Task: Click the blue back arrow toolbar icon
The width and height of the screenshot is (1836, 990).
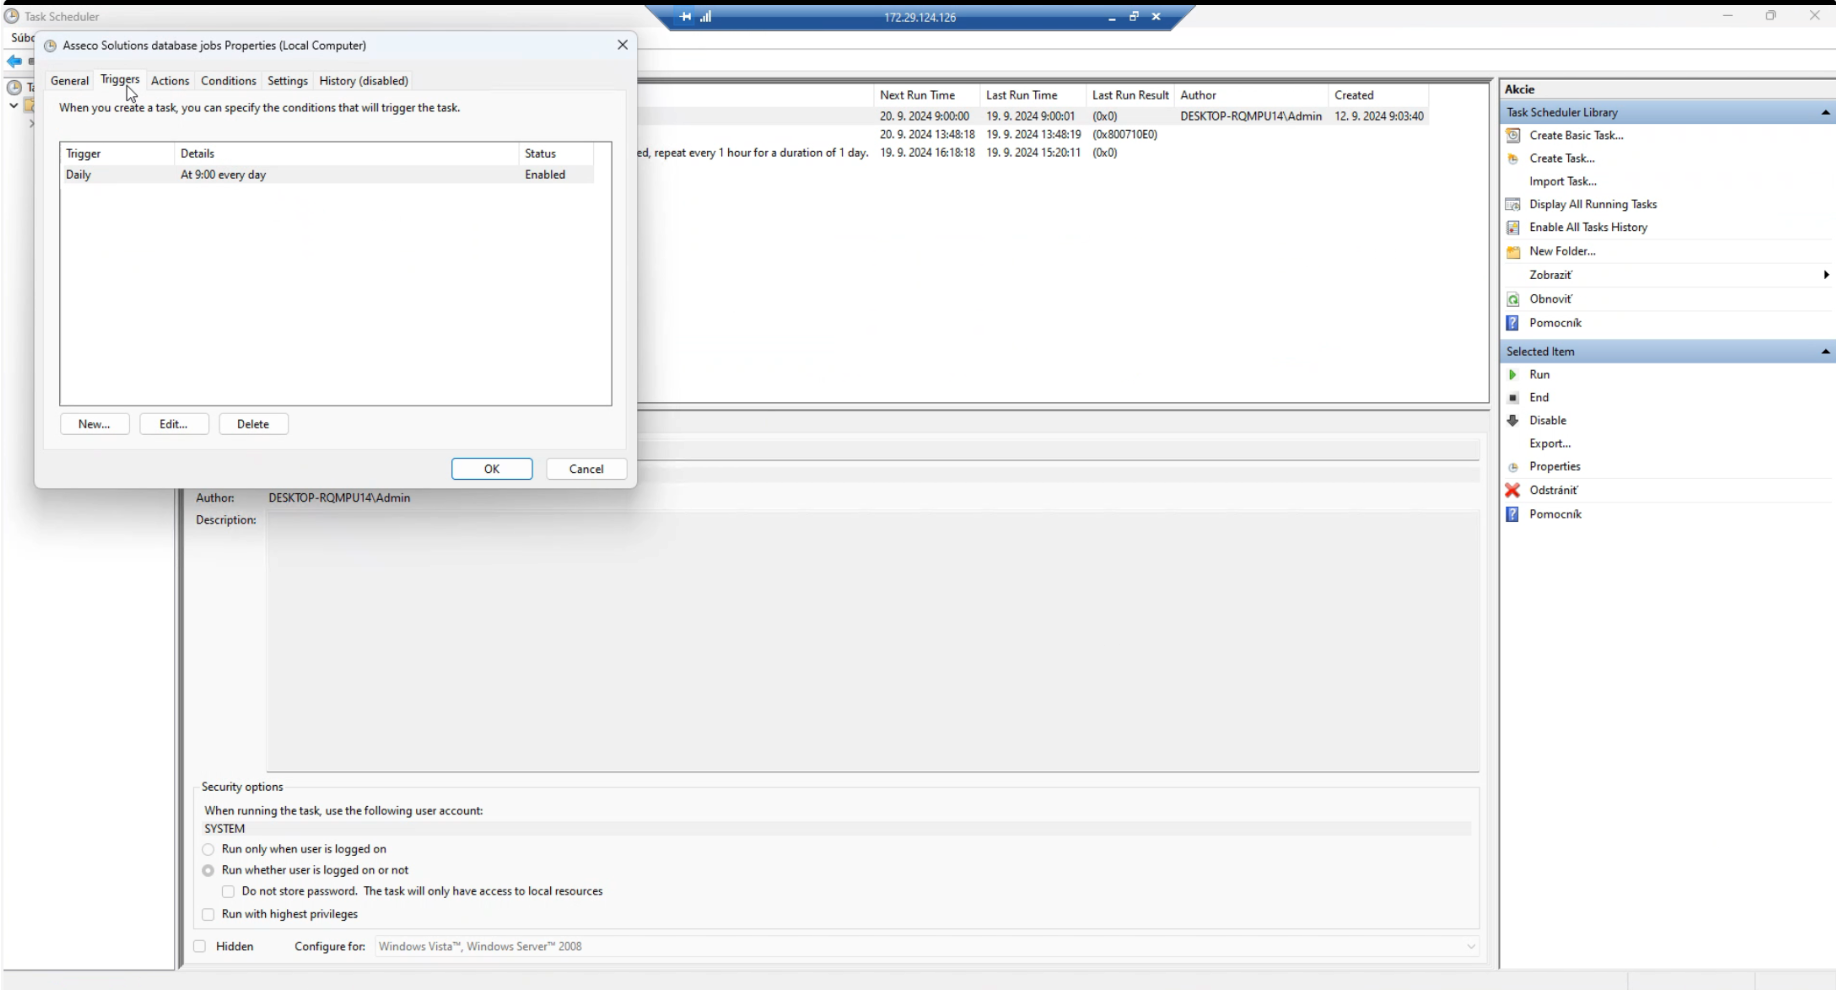Action: [14, 61]
